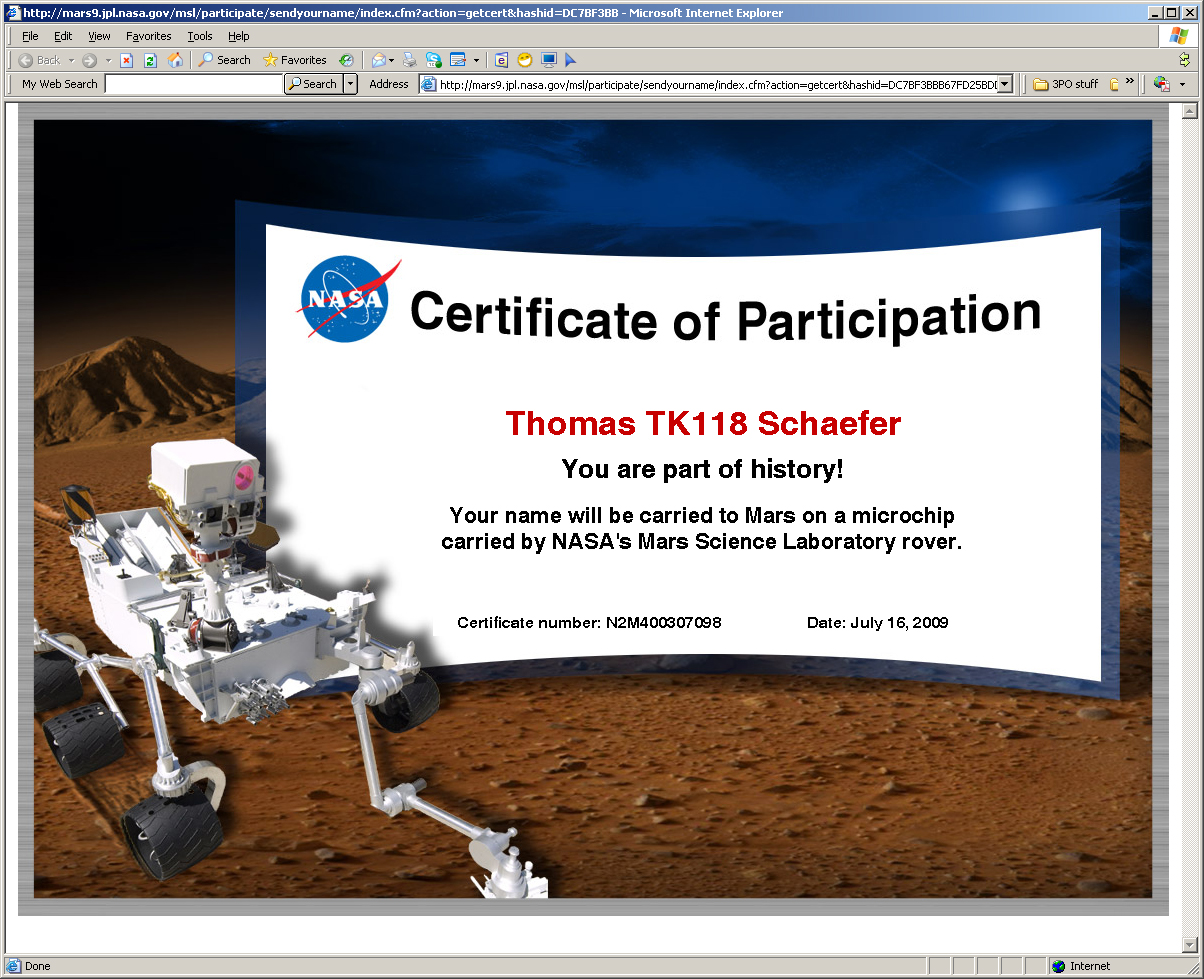
Task: Click the name 'Thomas TK118 Schaefer'
Action: [703, 423]
